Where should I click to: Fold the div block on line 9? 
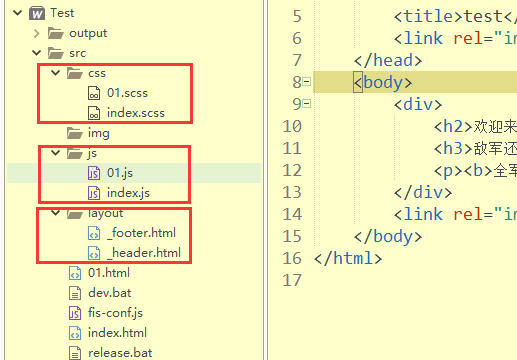pyautogui.click(x=307, y=104)
